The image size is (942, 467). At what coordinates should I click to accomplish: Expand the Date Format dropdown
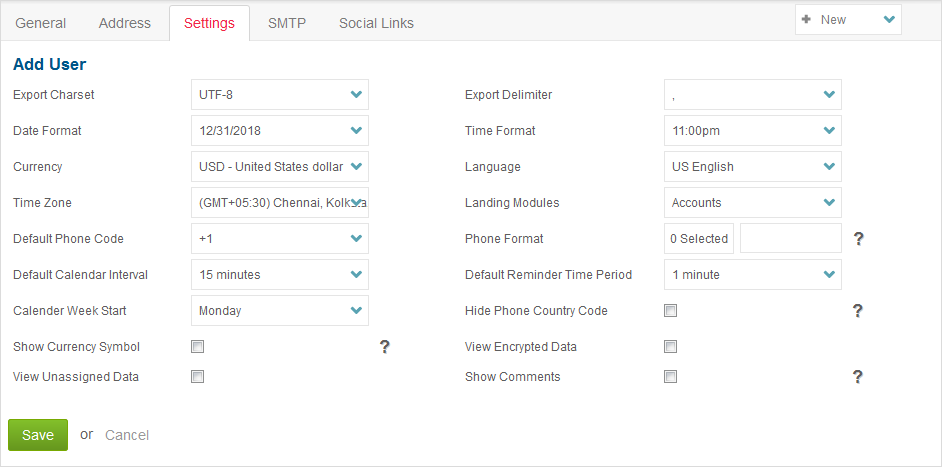click(x=280, y=130)
